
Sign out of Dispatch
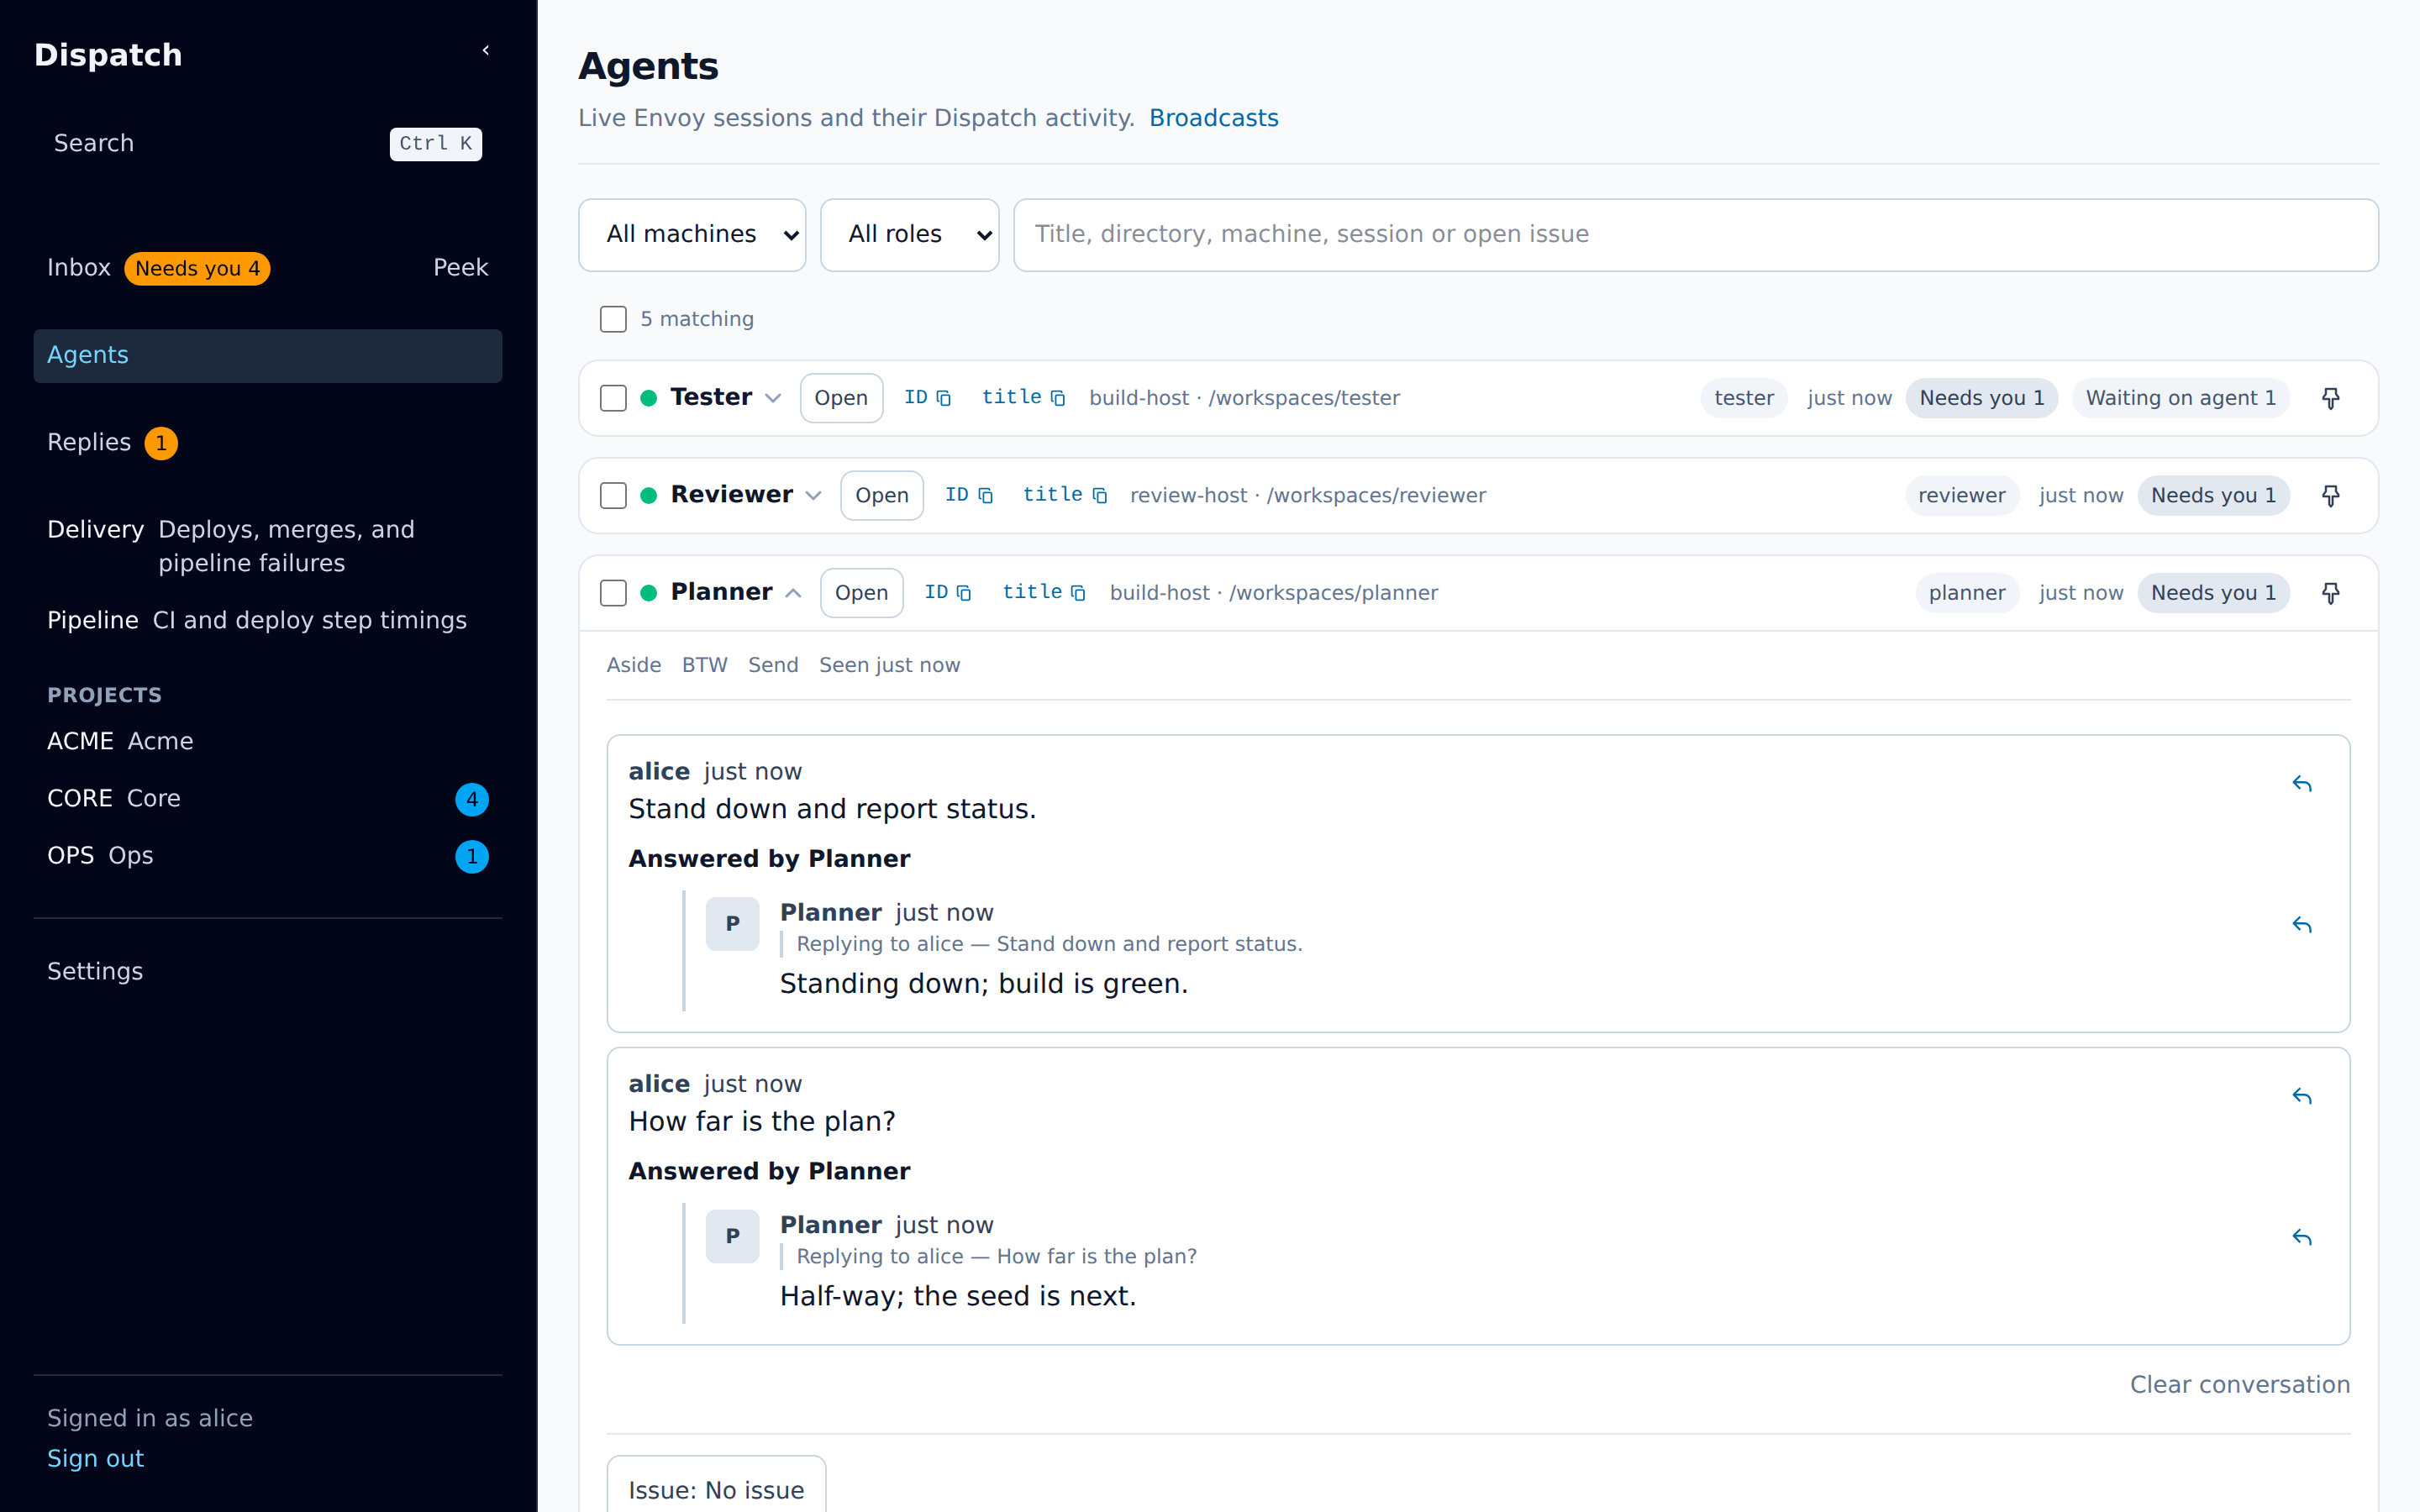tap(95, 1458)
